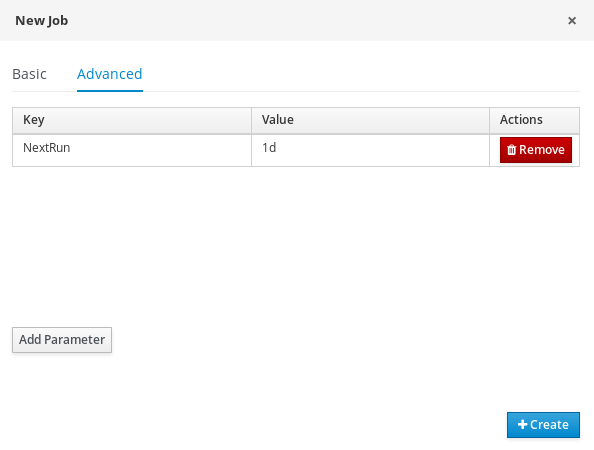Click the 1d value cell

pyautogui.click(x=370, y=150)
